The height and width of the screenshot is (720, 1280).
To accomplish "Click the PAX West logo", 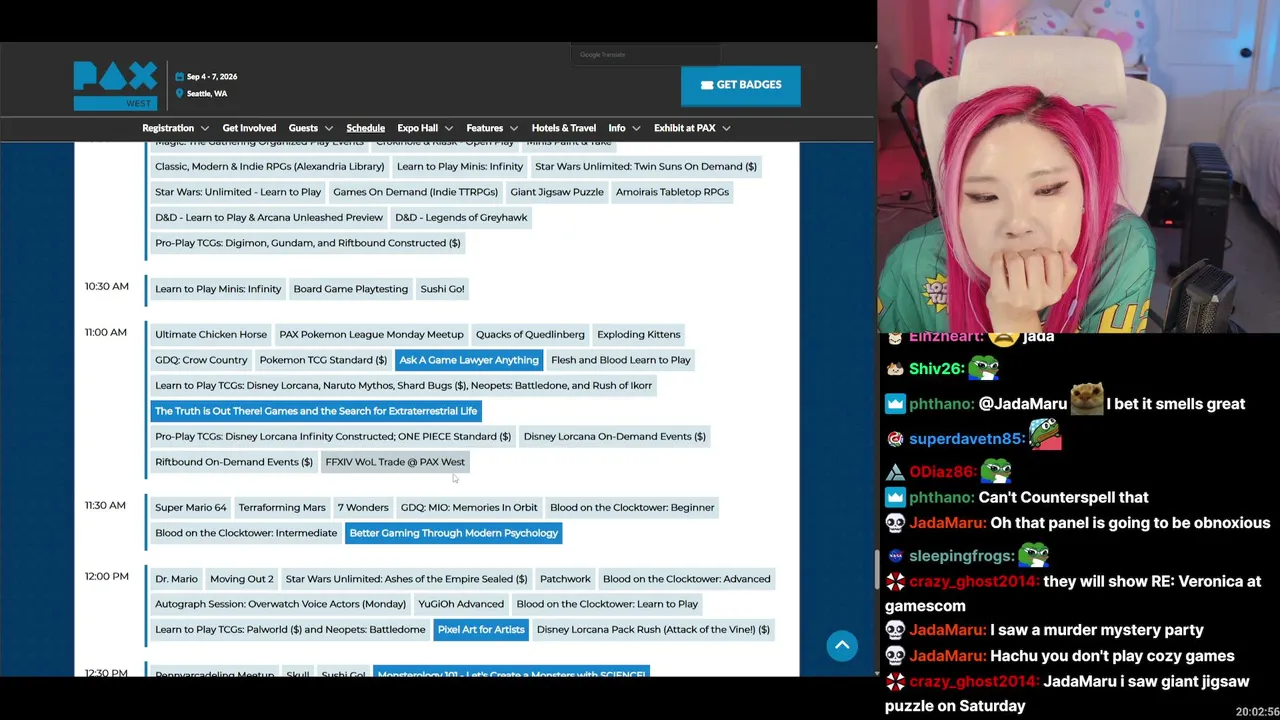I will pyautogui.click(x=115, y=86).
